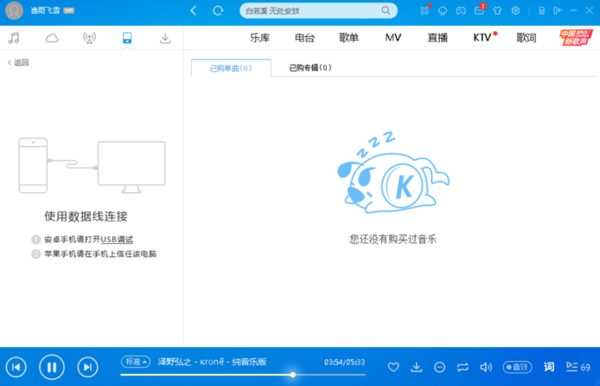Viewport: 600px width, 386px height.
Task: Click the 返回 back link
Action: pos(18,62)
